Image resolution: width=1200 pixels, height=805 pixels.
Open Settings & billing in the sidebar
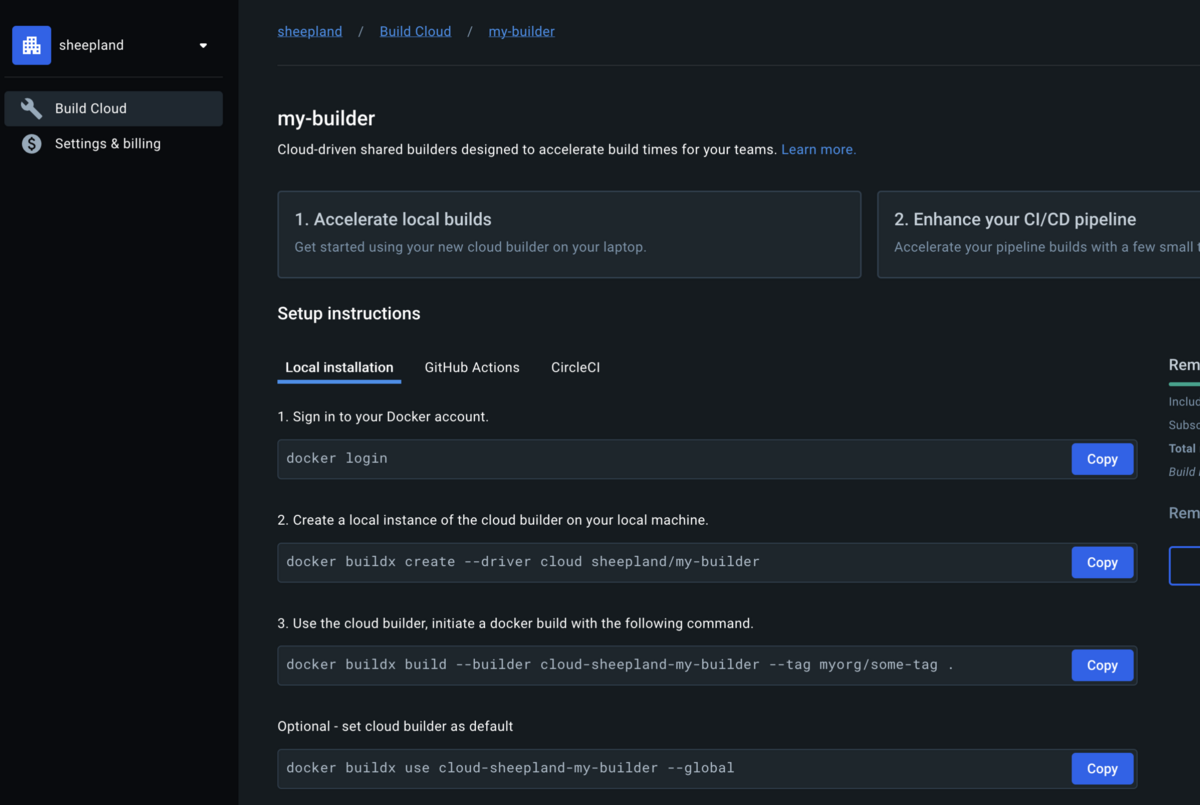click(x=107, y=144)
